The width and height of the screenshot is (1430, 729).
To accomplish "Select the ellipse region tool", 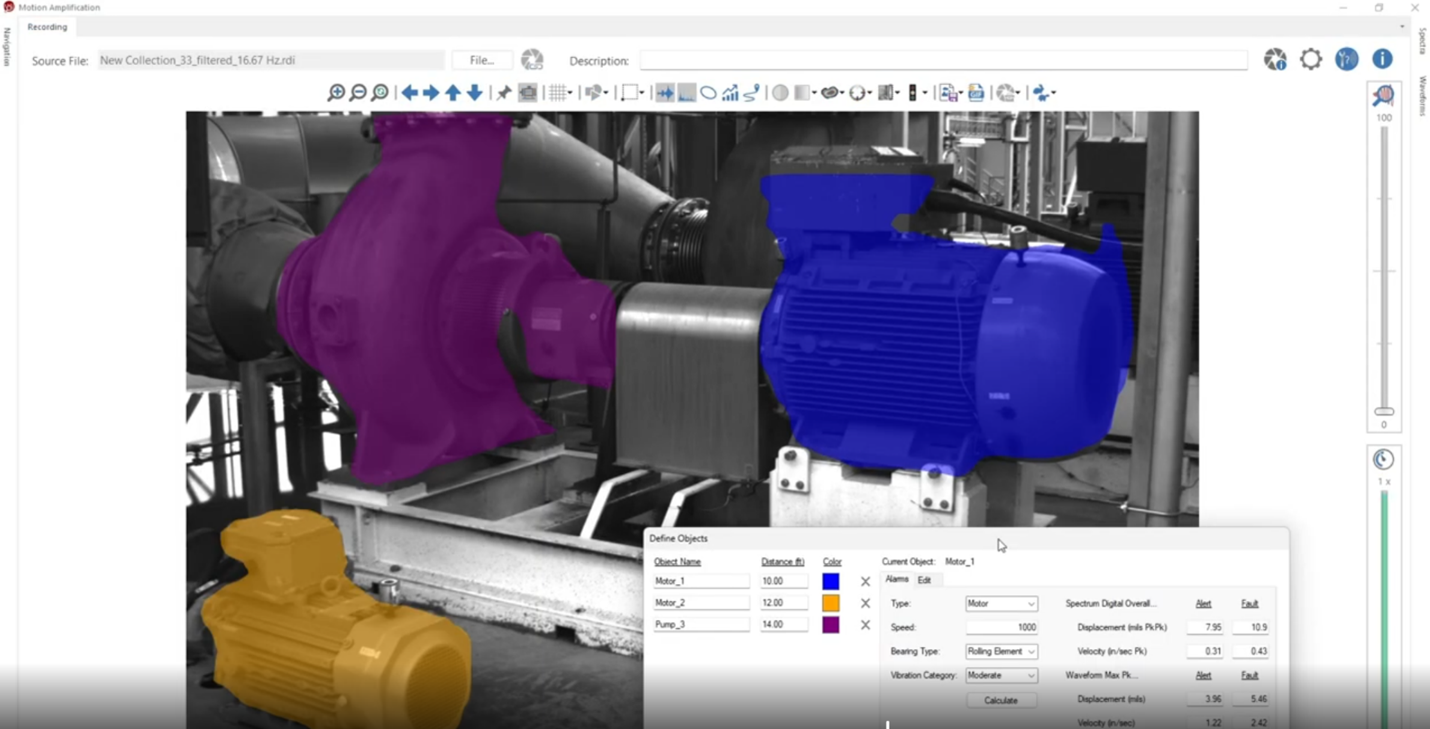I will 708,93.
